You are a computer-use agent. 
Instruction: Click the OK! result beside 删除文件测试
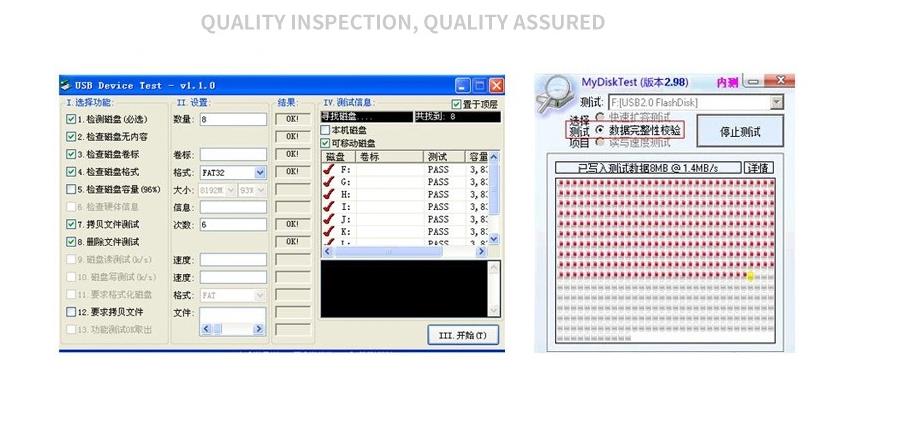click(x=292, y=242)
